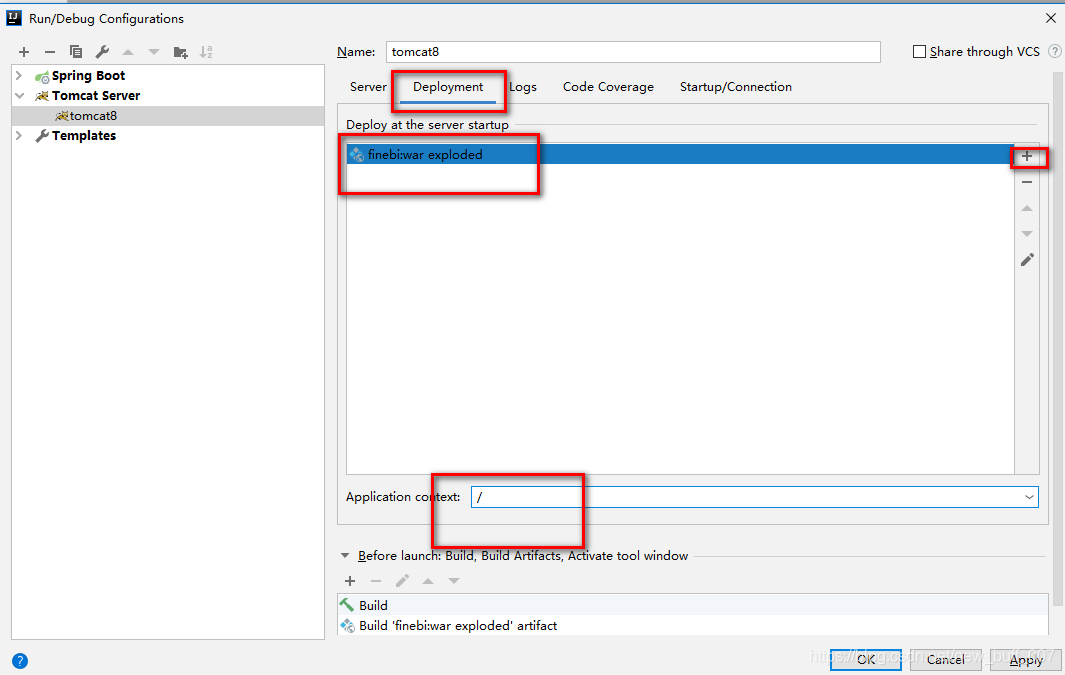Remove the selected configuration
The width and height of the screenshot is (1065, 675).
(x=49, y=51)
